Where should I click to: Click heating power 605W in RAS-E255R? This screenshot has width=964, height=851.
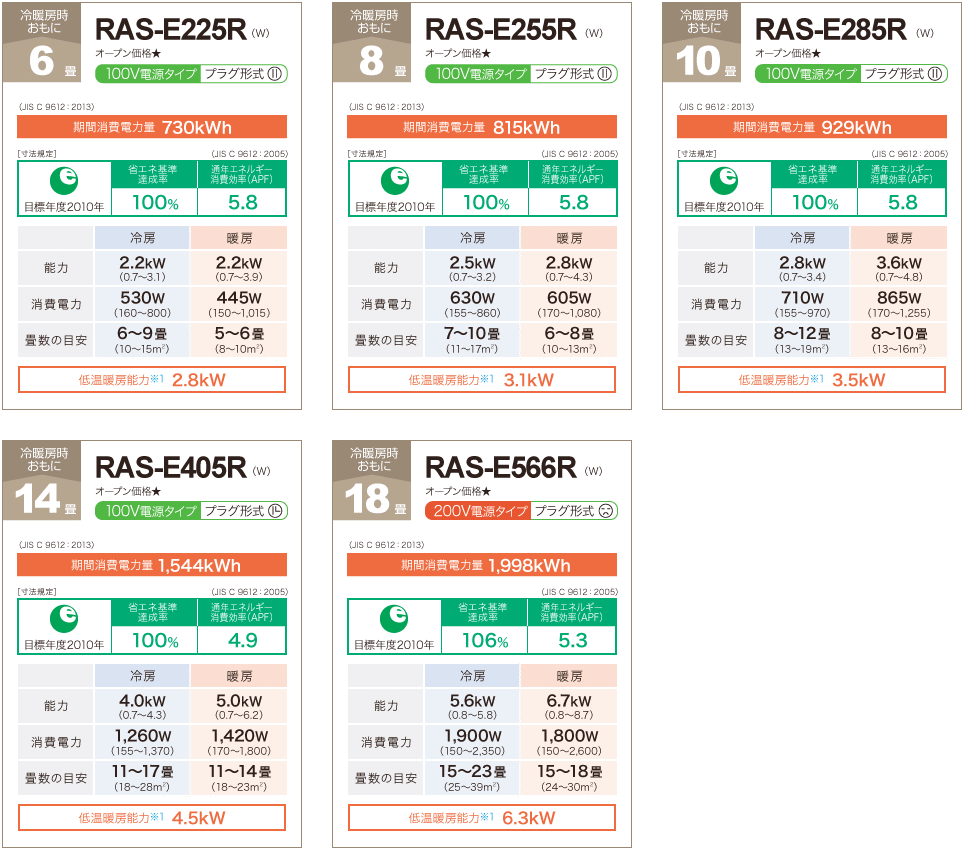click(x=569, y=298)
